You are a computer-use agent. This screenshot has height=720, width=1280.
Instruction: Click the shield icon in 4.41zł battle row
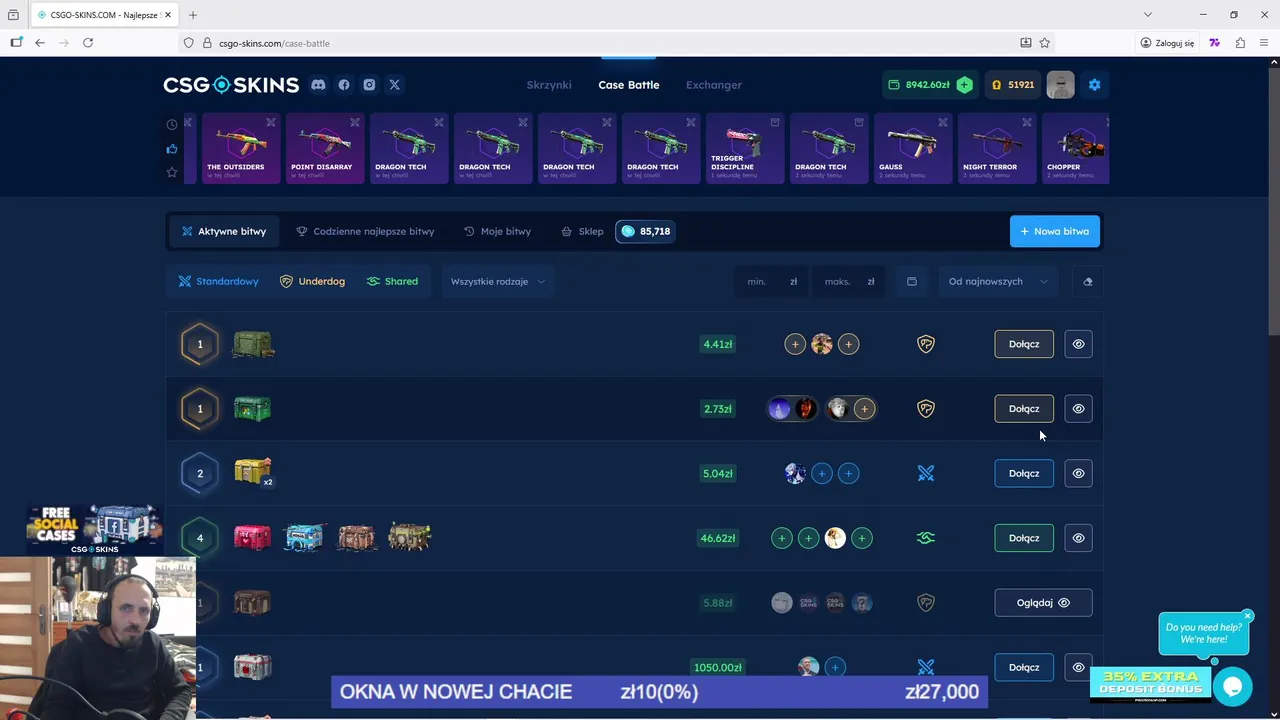(x=926, y=344)
